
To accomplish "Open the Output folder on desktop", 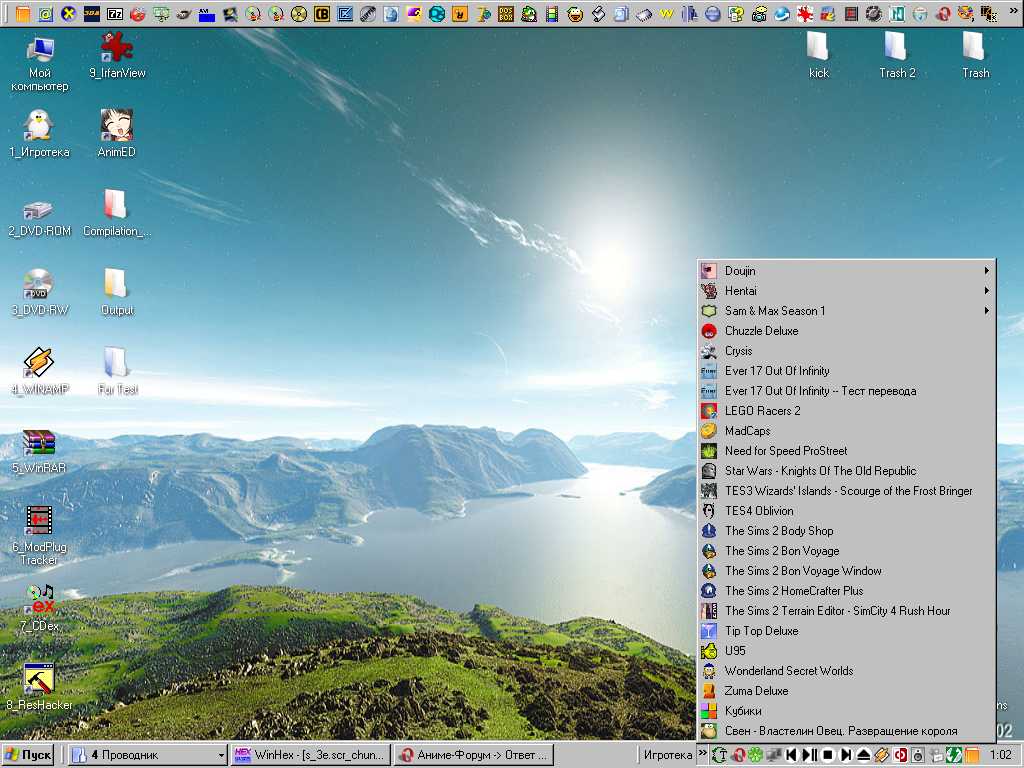I will pos(116,293).
